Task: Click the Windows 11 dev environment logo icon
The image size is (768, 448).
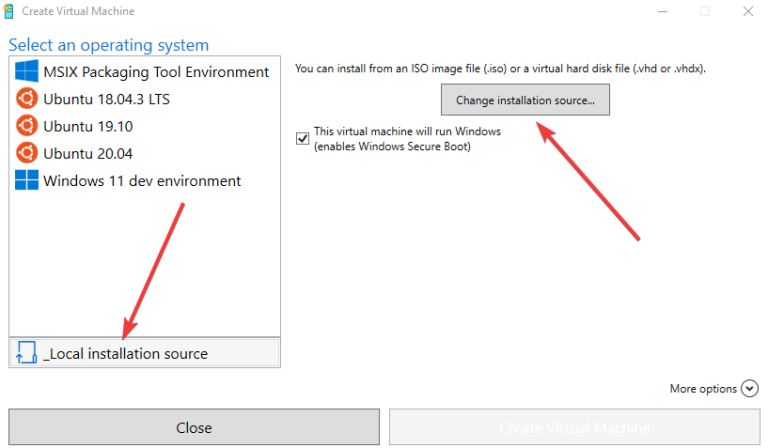Action: click(26, 180)
